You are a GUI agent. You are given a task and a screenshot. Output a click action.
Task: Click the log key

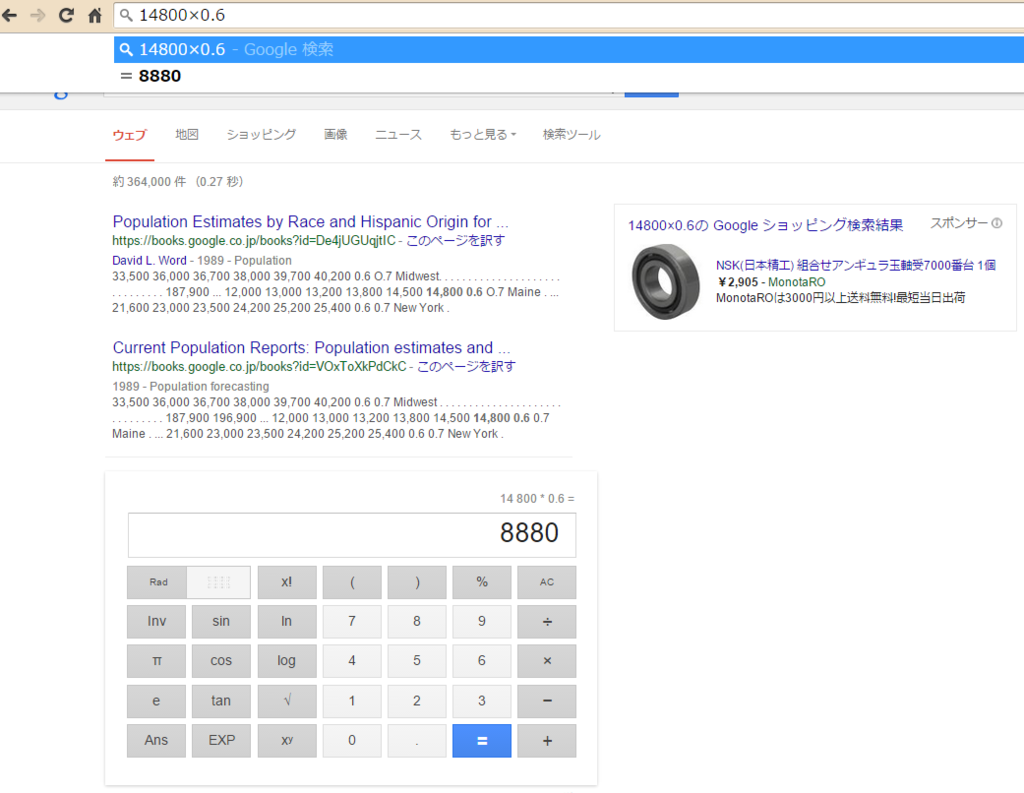pyautogui.click(x=287, y=661)
